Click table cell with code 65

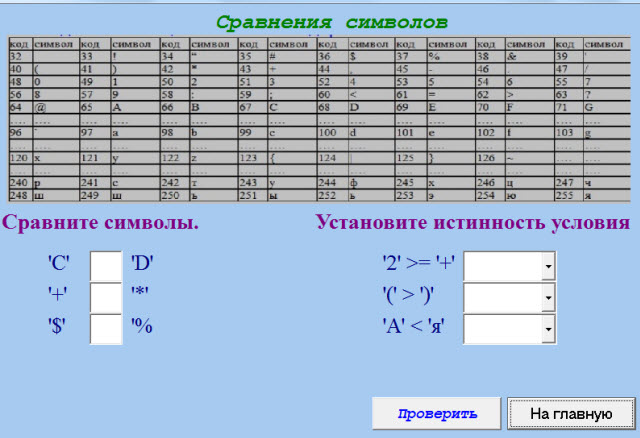(x=95, y=107)
